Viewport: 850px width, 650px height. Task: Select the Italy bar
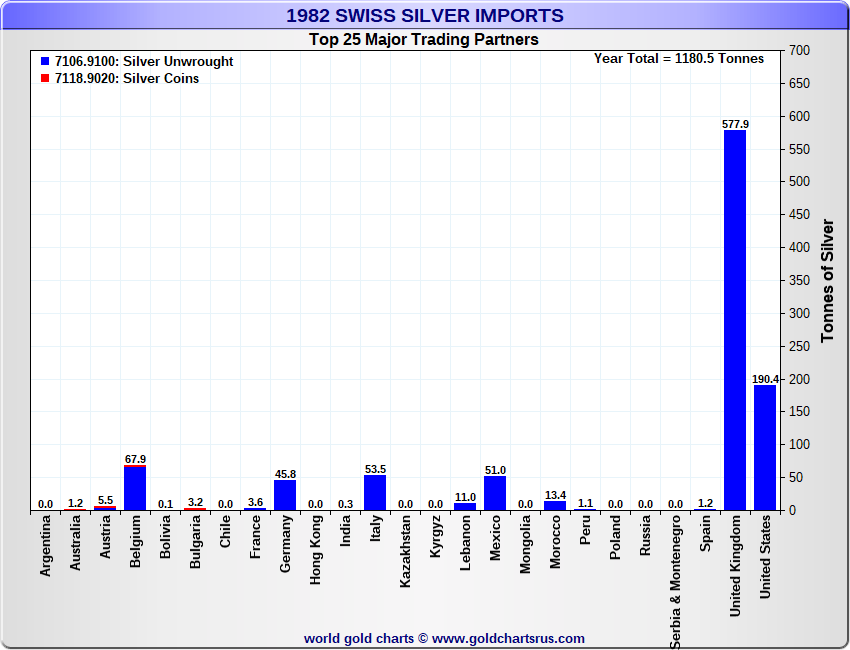pos(375,492)
